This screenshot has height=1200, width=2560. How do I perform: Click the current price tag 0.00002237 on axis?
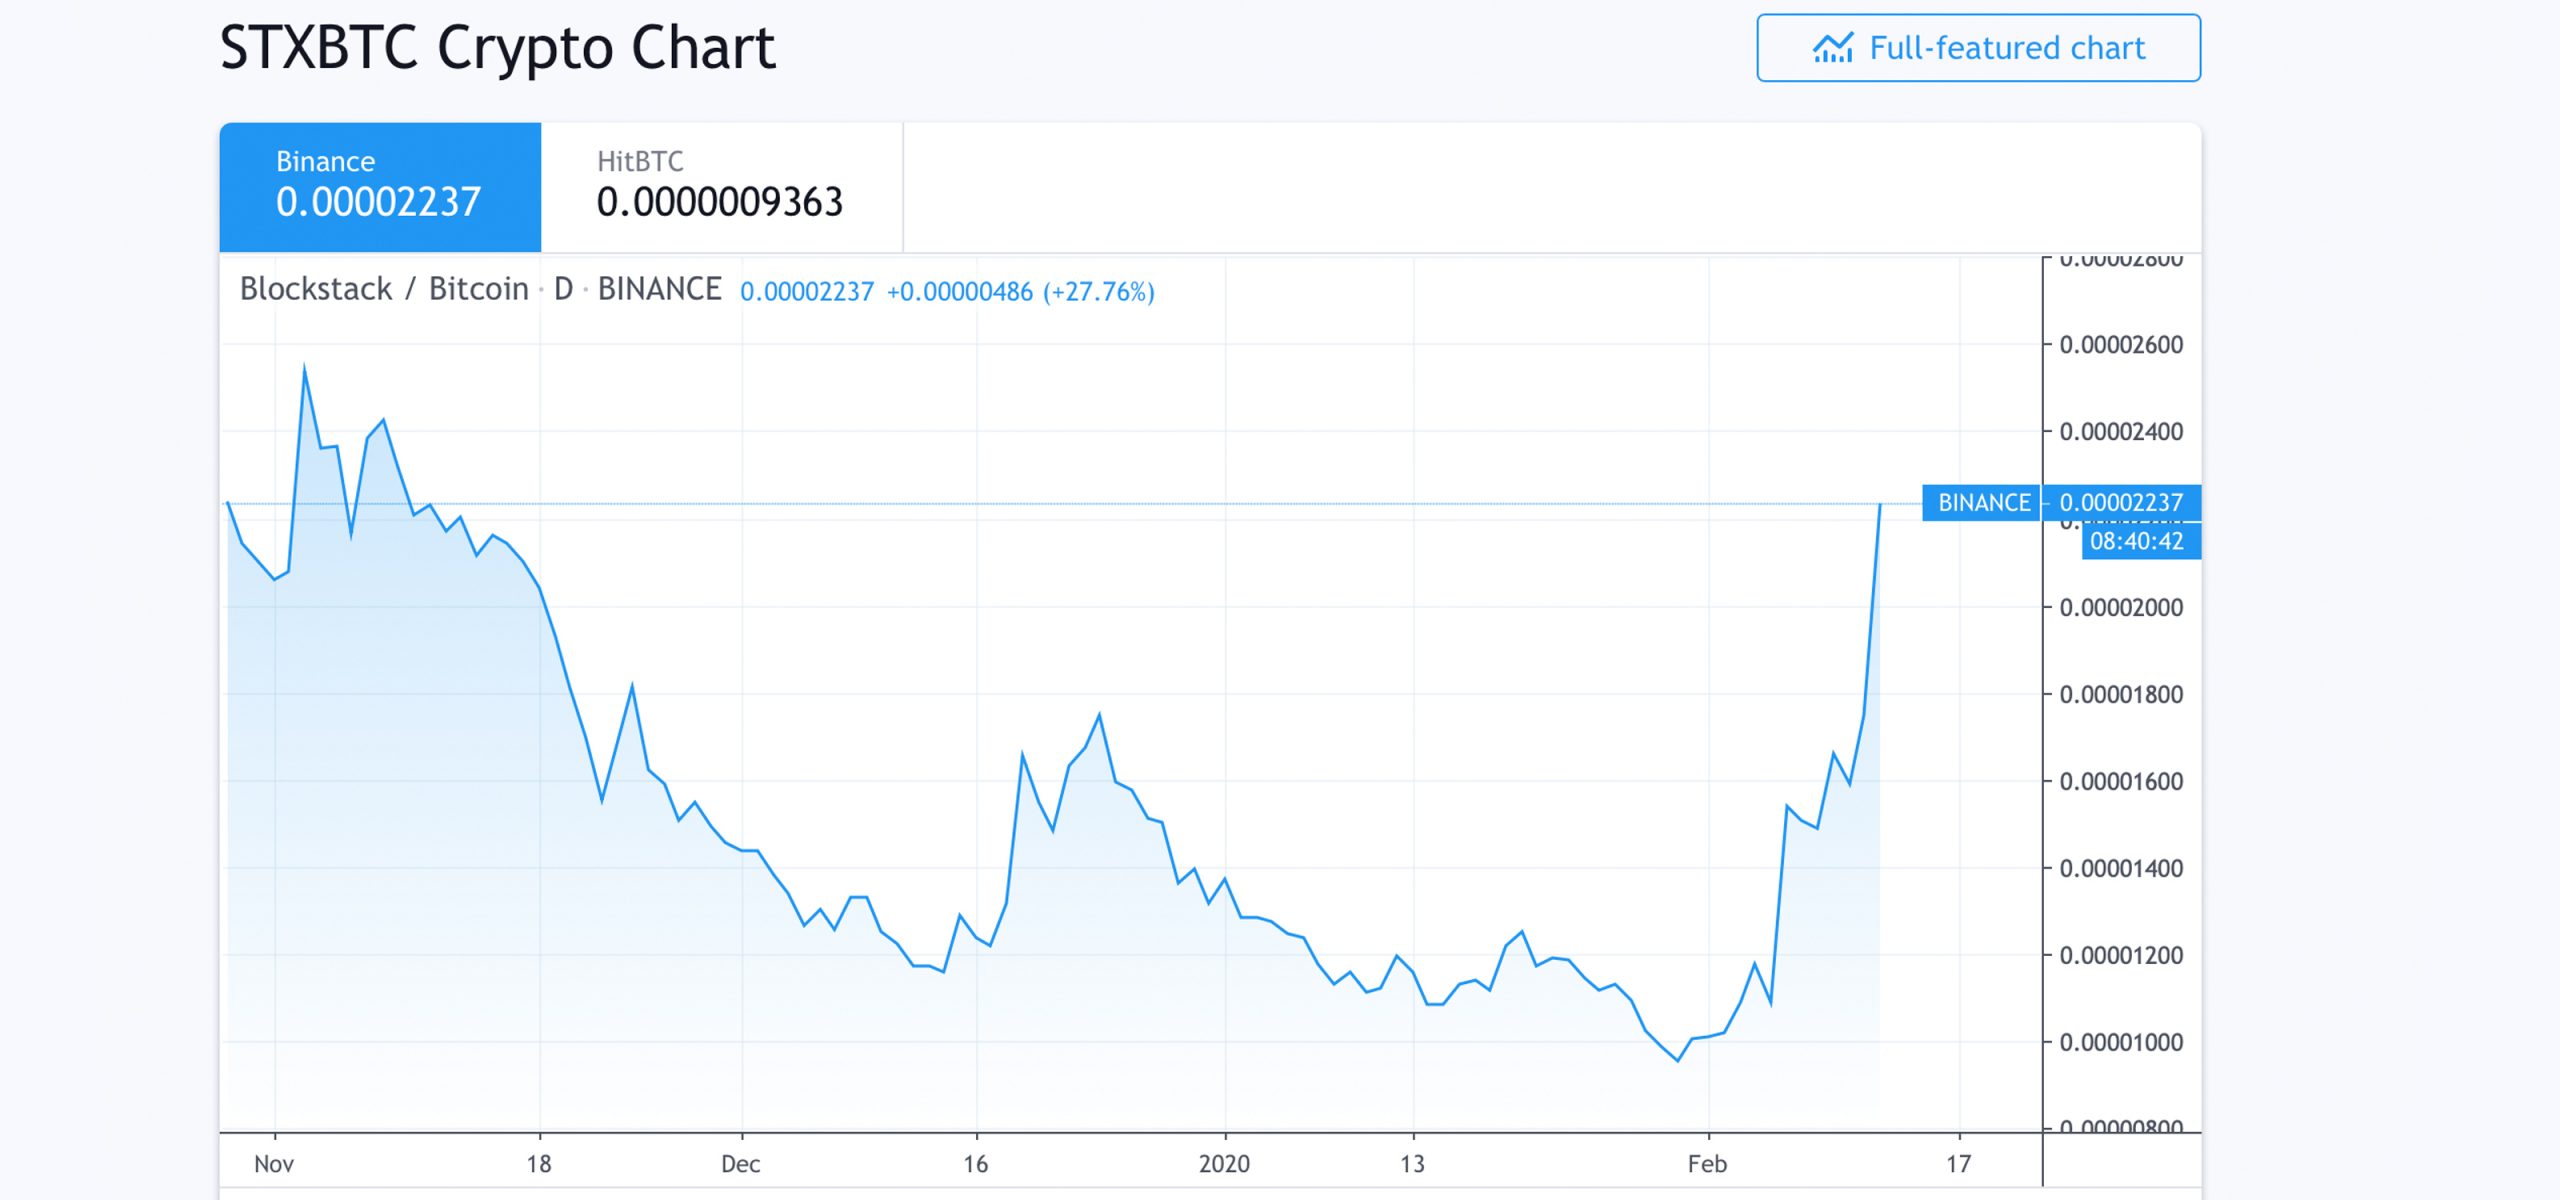click(2121, 503)
